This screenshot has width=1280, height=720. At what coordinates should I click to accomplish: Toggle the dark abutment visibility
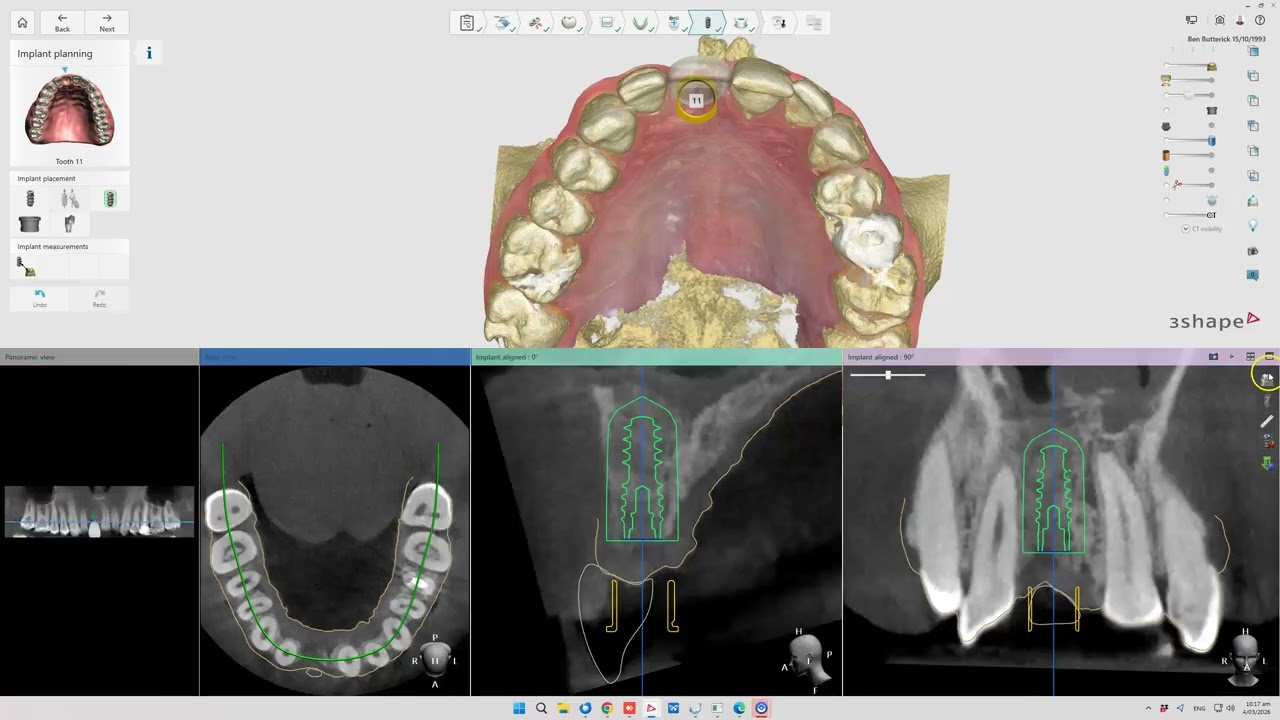click(x=1165, y=125)
